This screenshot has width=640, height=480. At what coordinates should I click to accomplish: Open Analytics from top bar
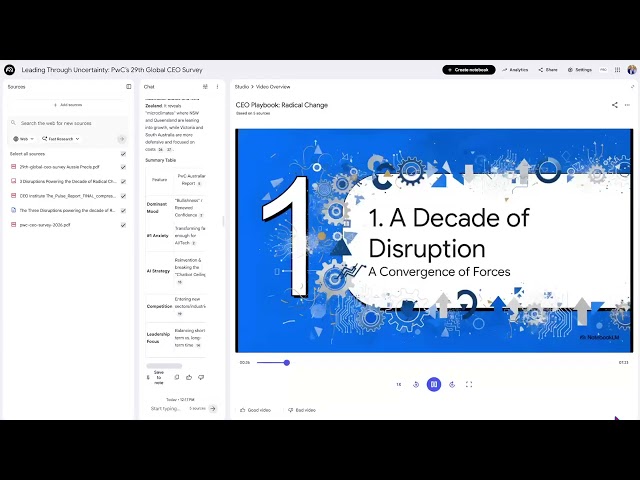515,70
